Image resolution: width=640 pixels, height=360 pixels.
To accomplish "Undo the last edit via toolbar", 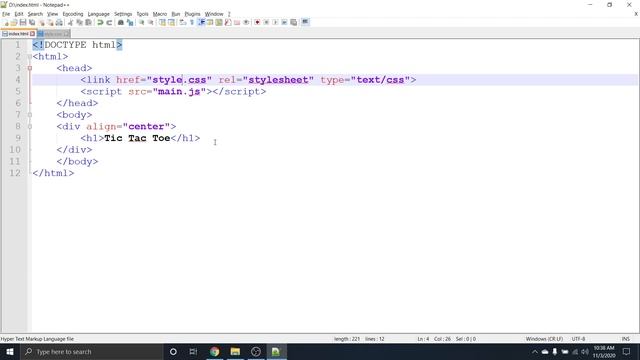I will 100,22.
